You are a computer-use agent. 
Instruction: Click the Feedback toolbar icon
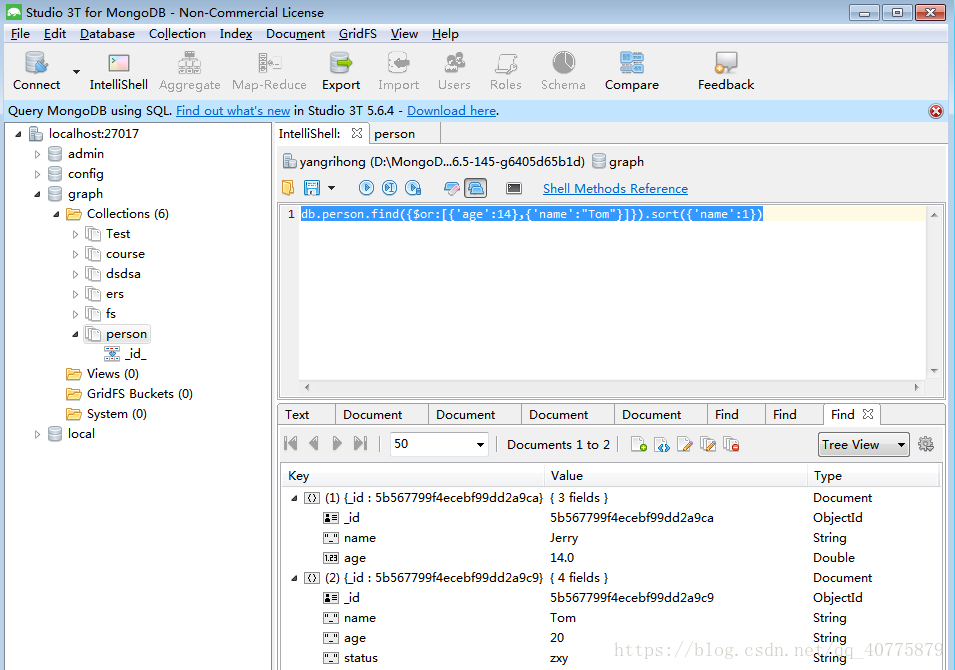tap(725, 71)
